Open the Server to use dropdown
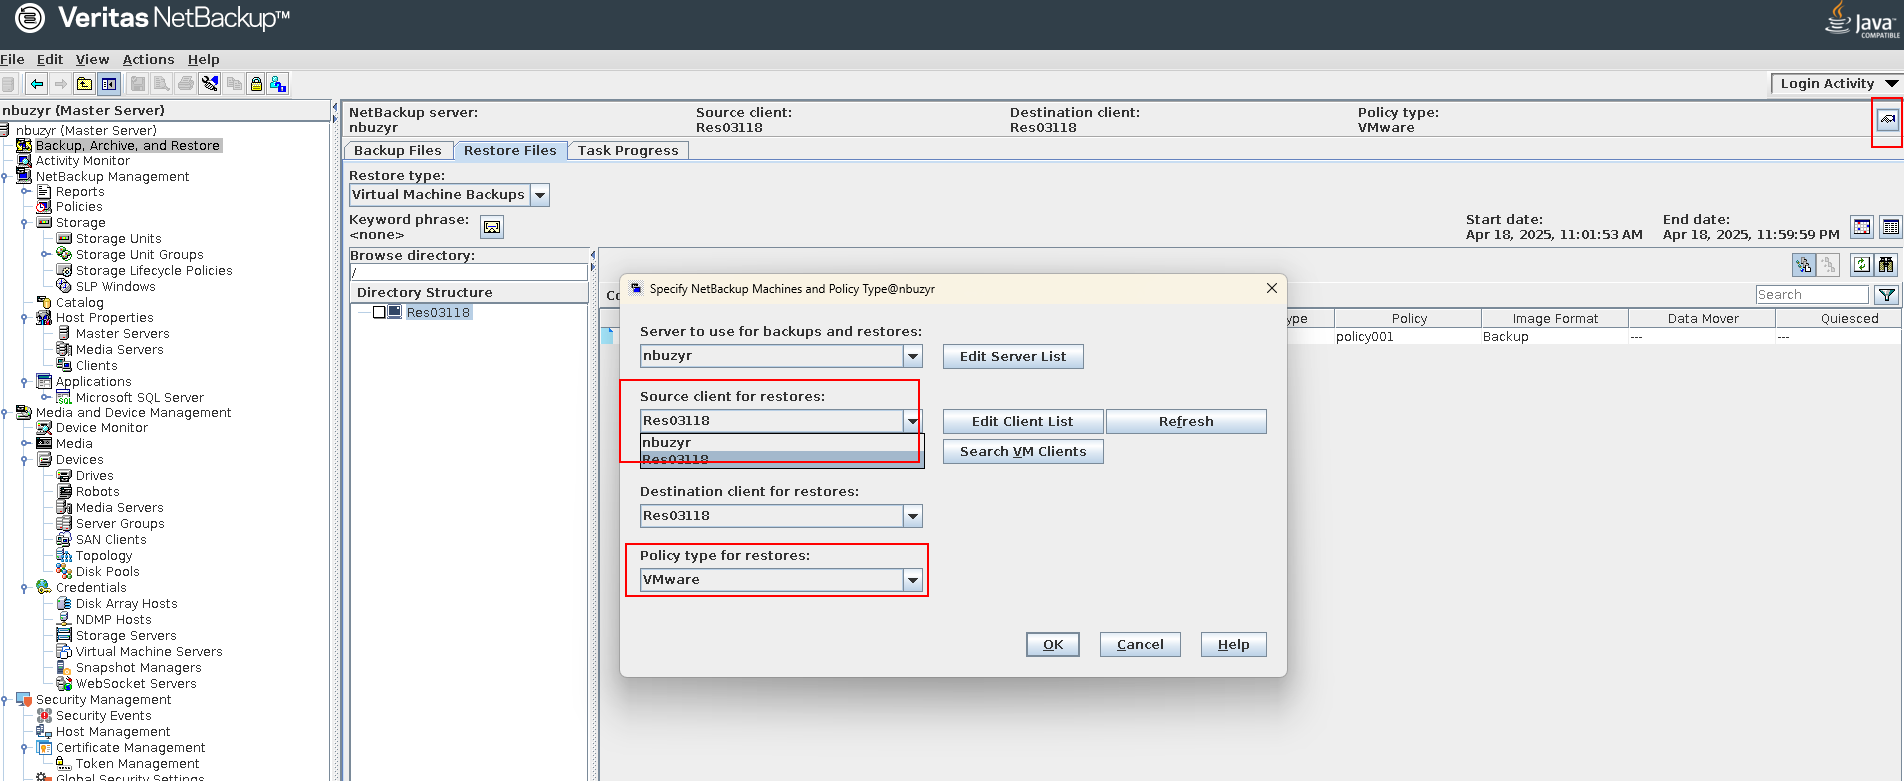Screen dimensions: 1904x781 (x=913, y=356)
